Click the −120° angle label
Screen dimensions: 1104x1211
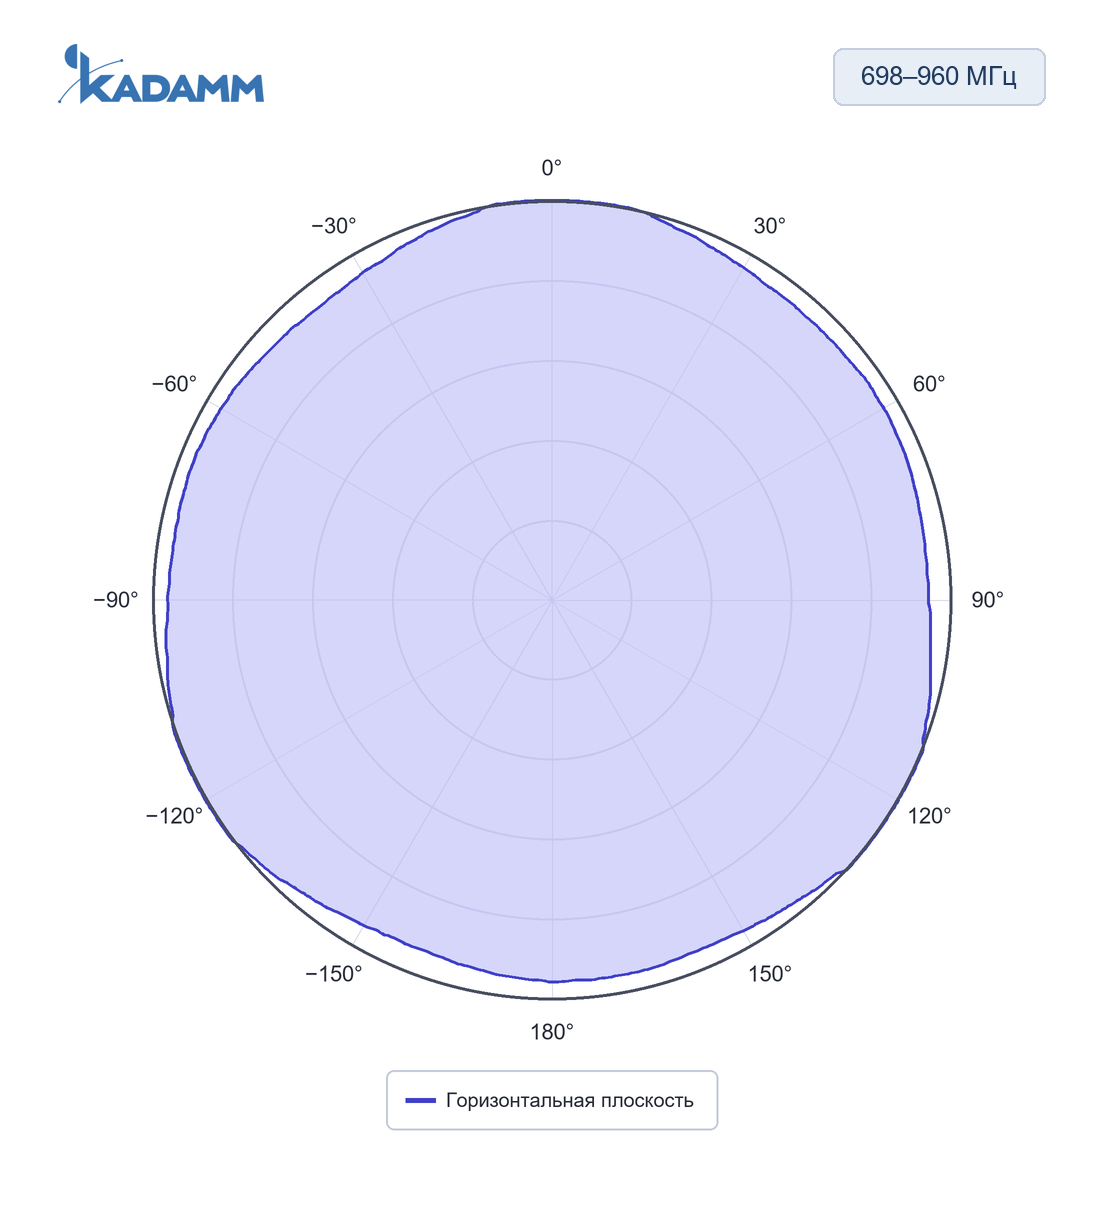pyautogui.click(x=175, y=816)
